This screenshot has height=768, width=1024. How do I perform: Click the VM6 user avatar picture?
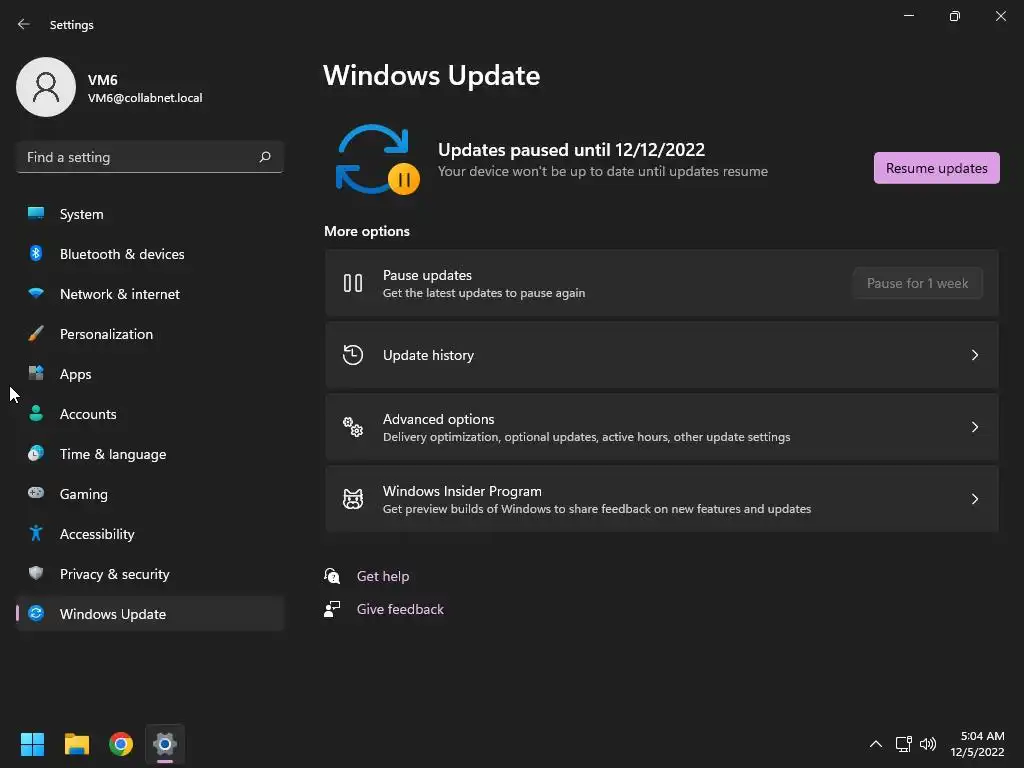(x=46, y=87)
